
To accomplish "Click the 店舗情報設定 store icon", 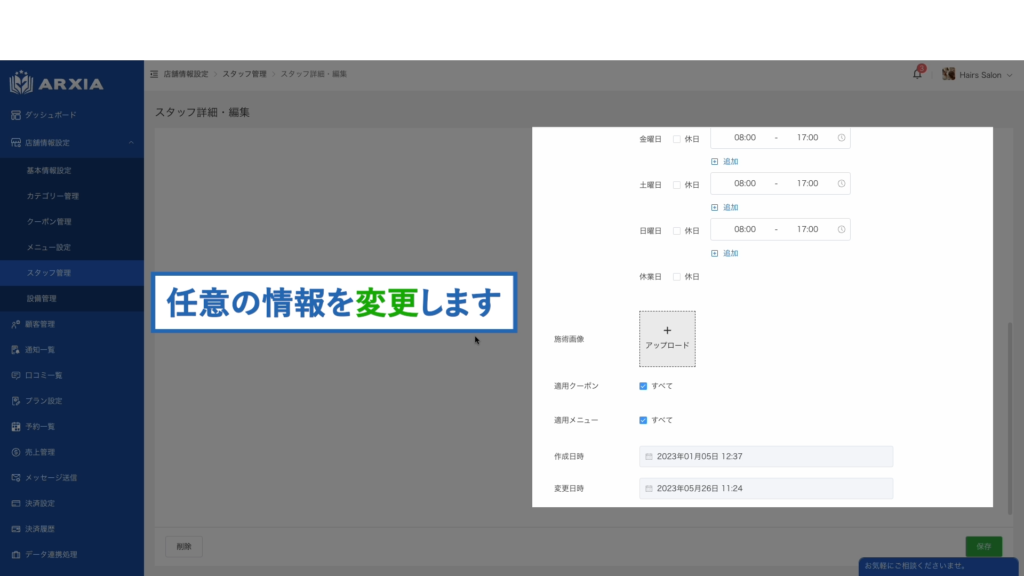I will click(16, 142).
